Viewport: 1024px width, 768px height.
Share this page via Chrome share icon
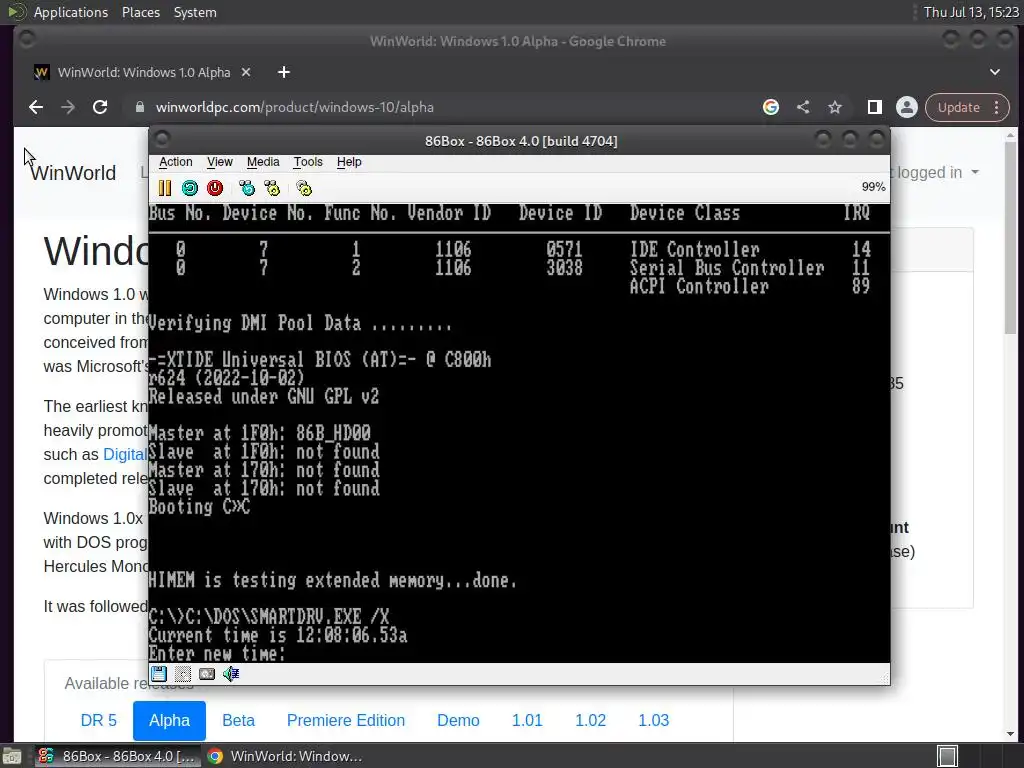(803, 107)
